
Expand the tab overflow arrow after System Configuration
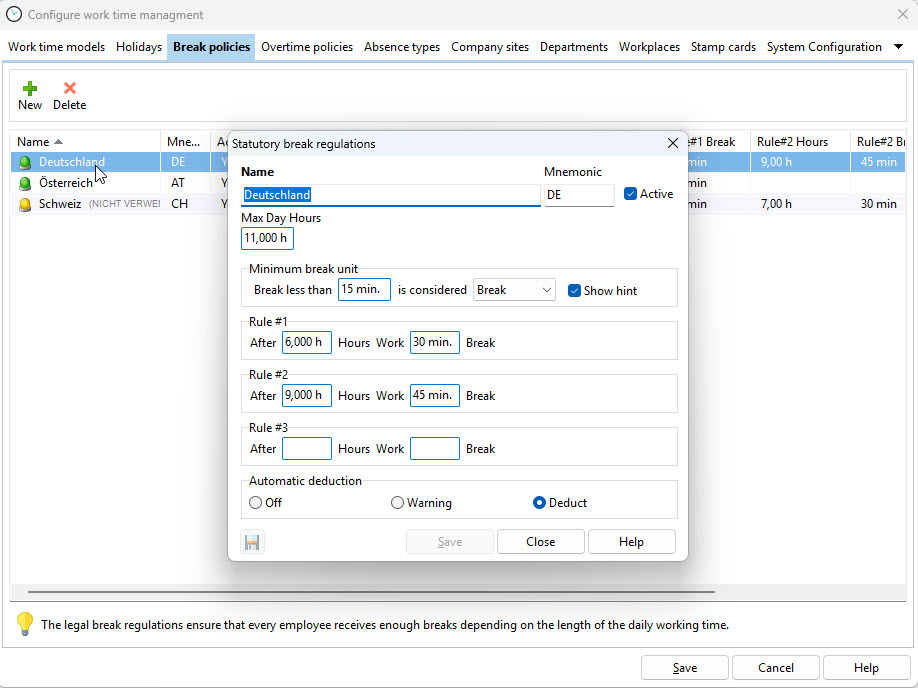(898, 47)
